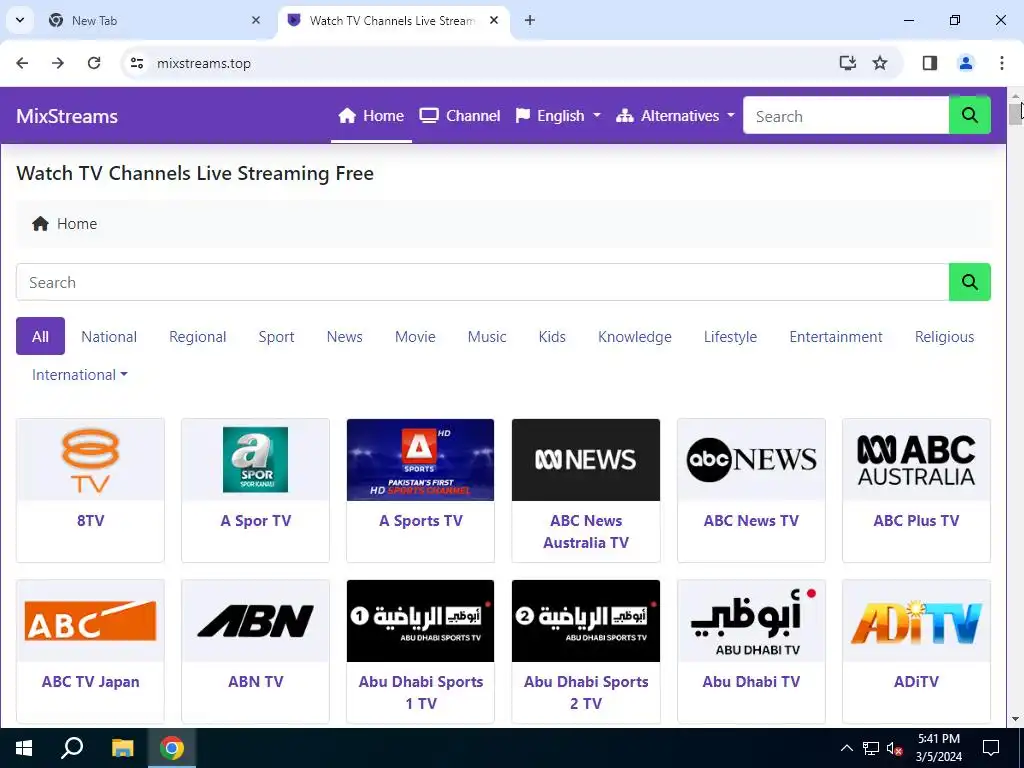Expand the Alternatives dropdown

[675, 116]
